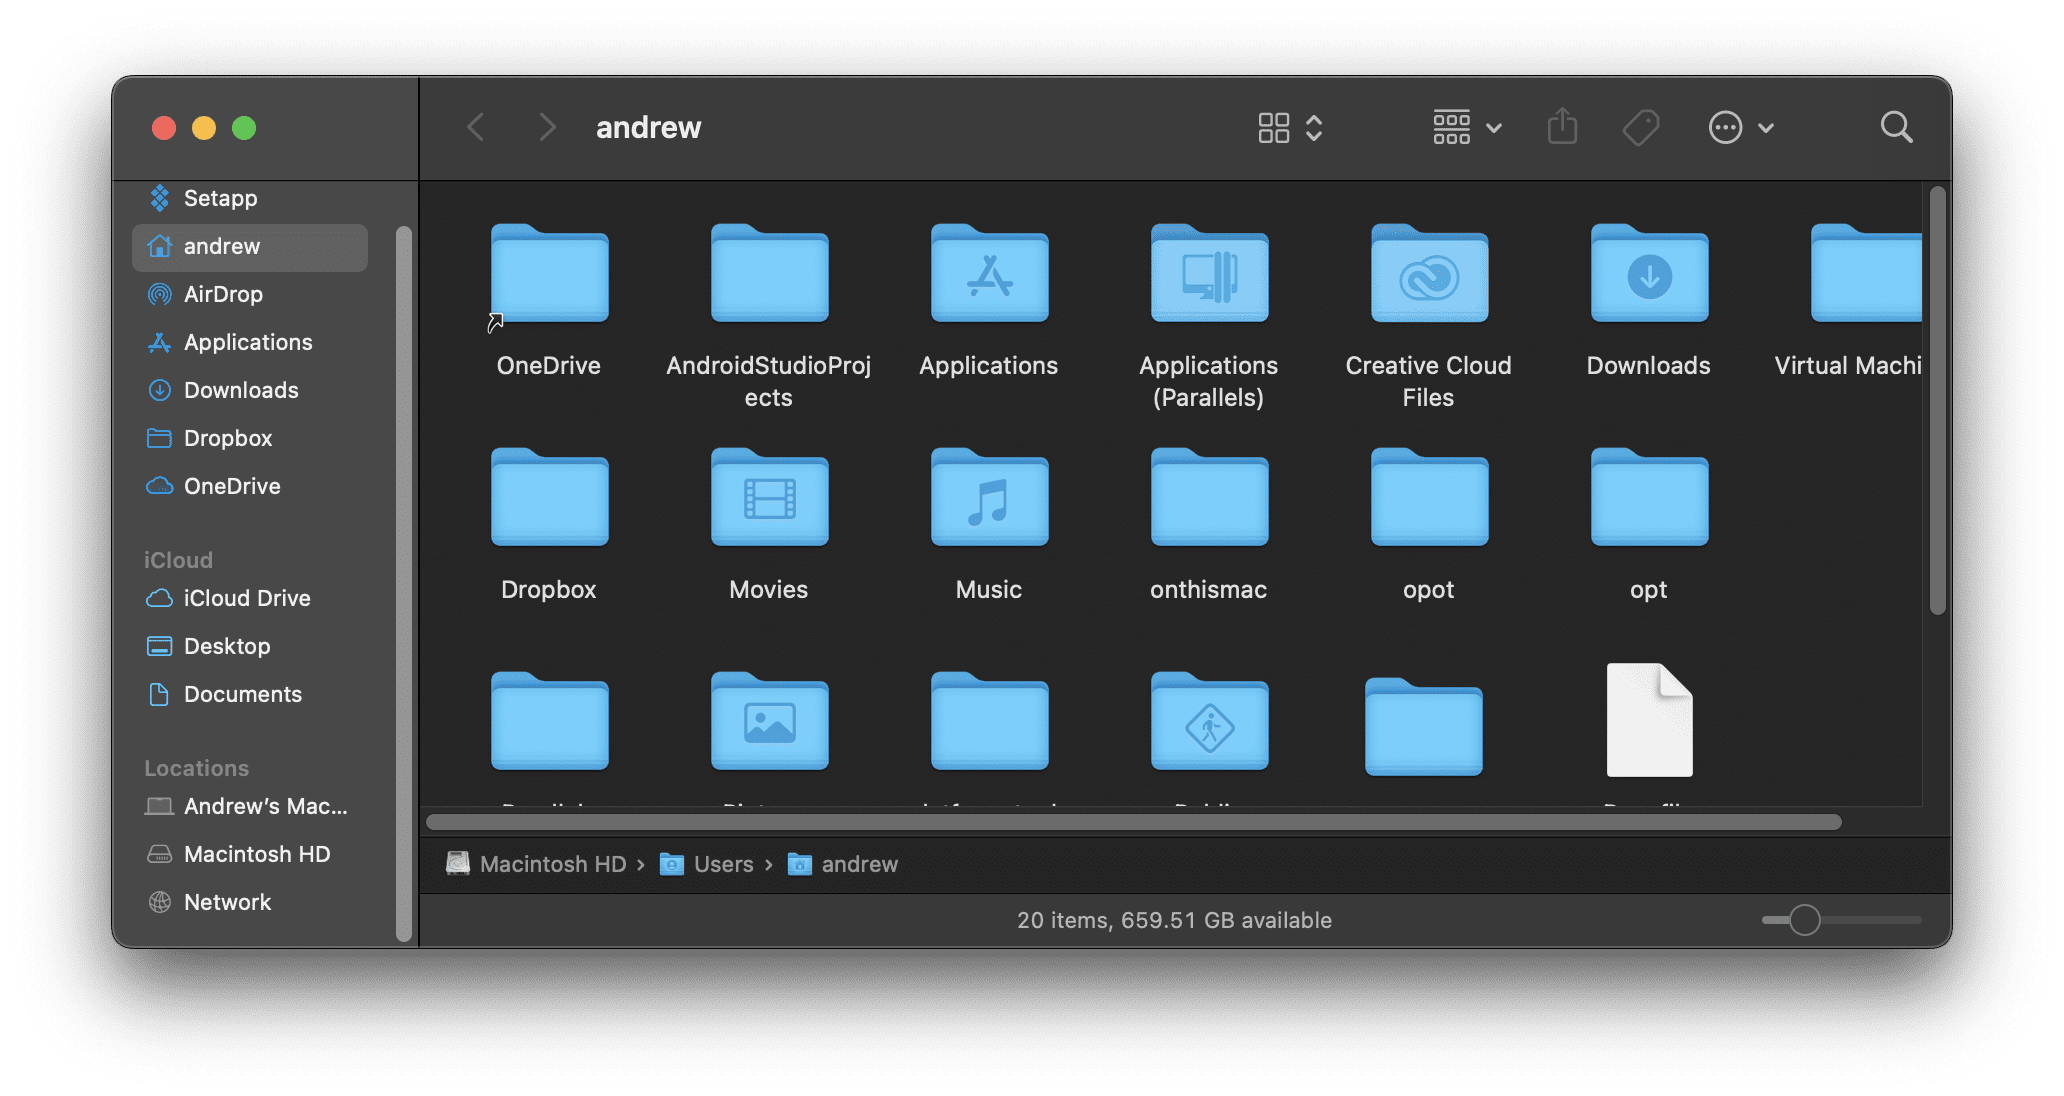This screenshot has height=1096, width=2064.
Task: Click the Share toolbar icon
Action: point(1562,127)
